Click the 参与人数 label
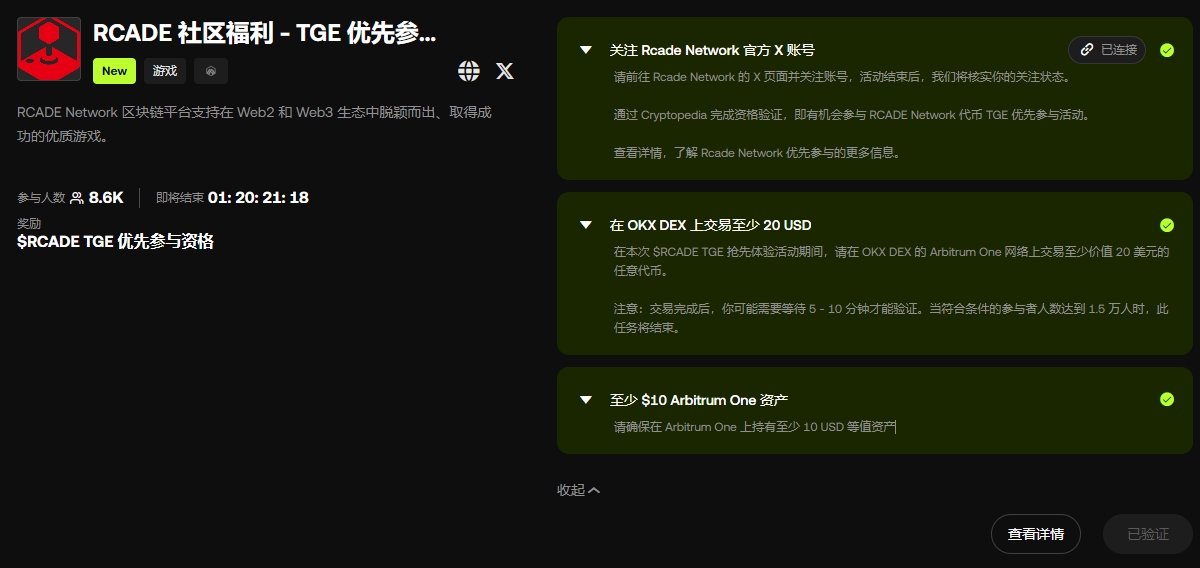The image size is (1200, 568). click(x=41, y=198)
